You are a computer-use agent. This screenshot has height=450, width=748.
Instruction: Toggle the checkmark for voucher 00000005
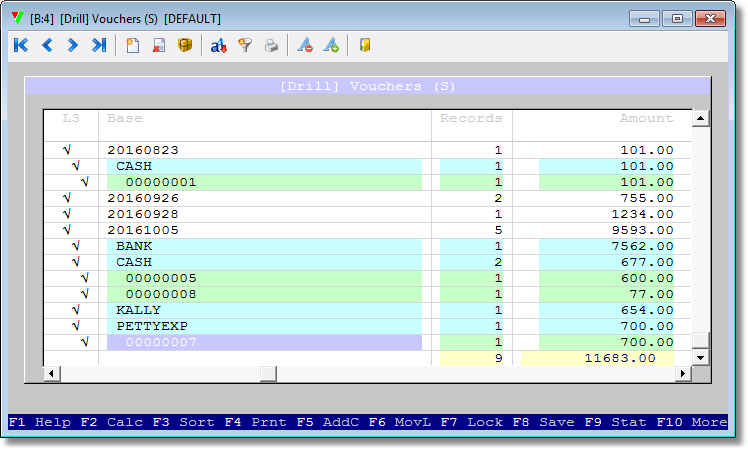(x=85, y=278)
